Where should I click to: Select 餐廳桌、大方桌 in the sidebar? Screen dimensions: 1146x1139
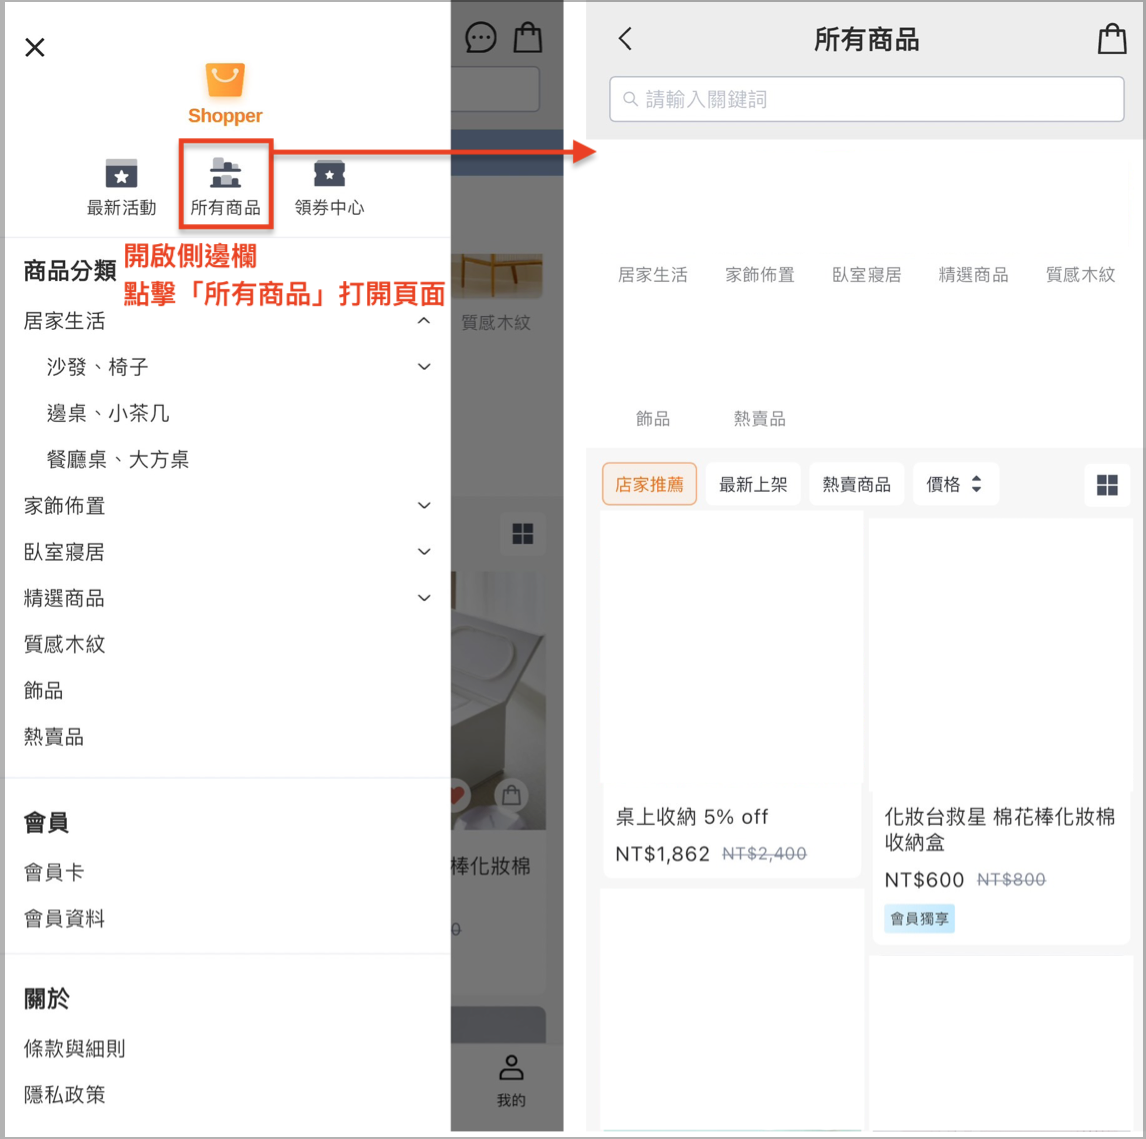pos(118,460)
